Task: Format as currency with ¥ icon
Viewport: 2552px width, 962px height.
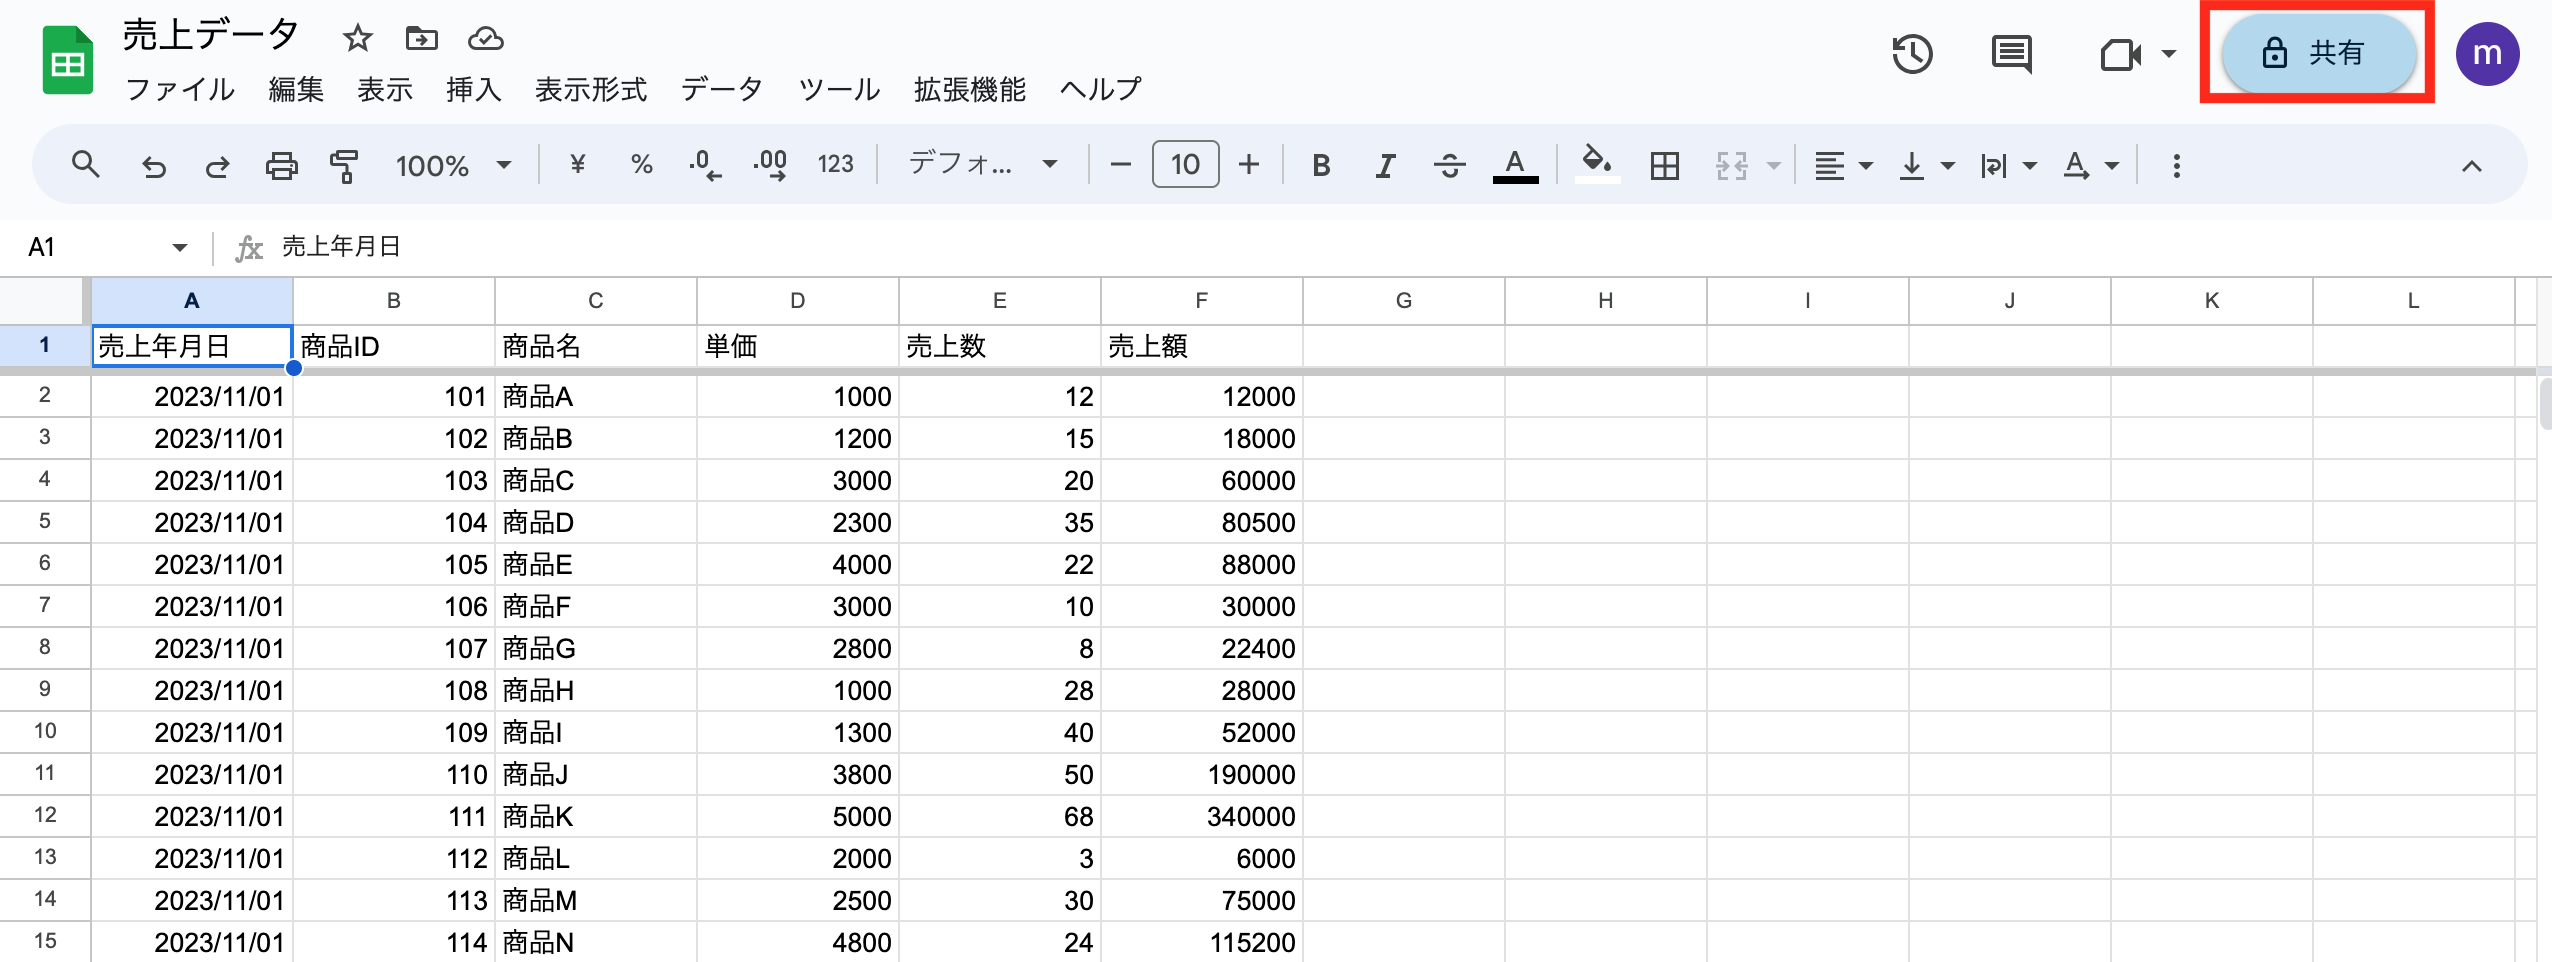Action: point(577,164)
